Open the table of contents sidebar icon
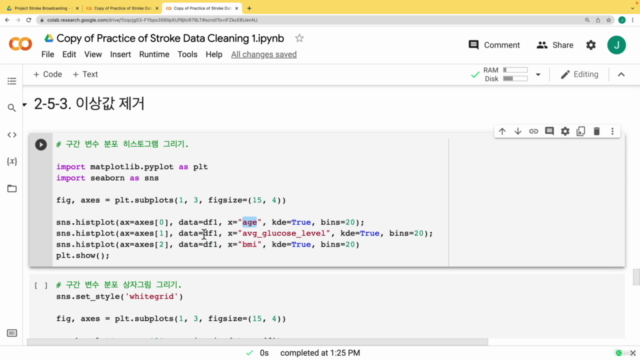This screenshot has width=640, height=360. tap(12, 81)
